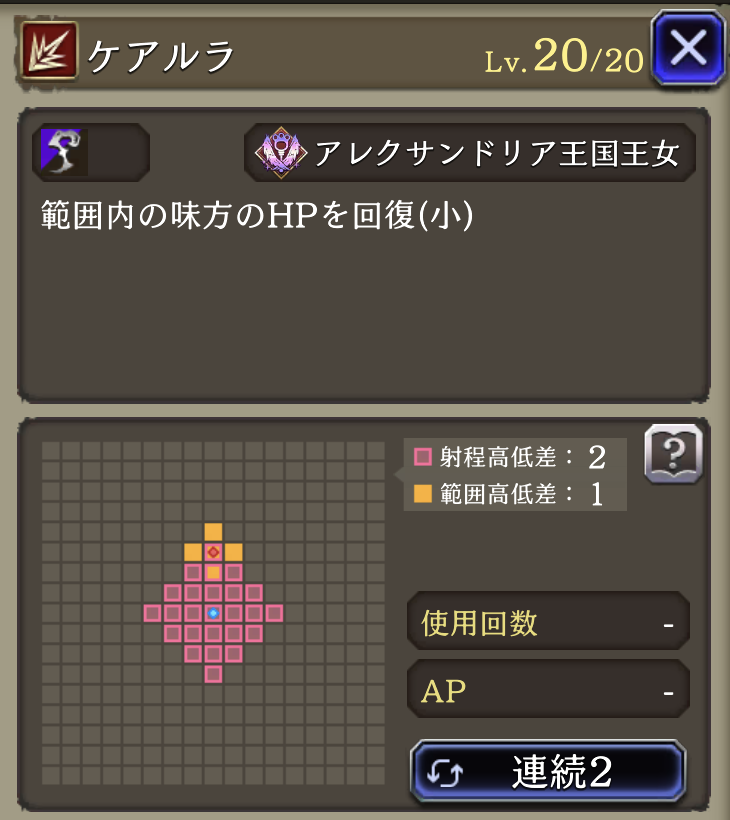Click the bottommost pink range tile
The image size is (730, 820).
pyautogui.click(x=213, y=674)
